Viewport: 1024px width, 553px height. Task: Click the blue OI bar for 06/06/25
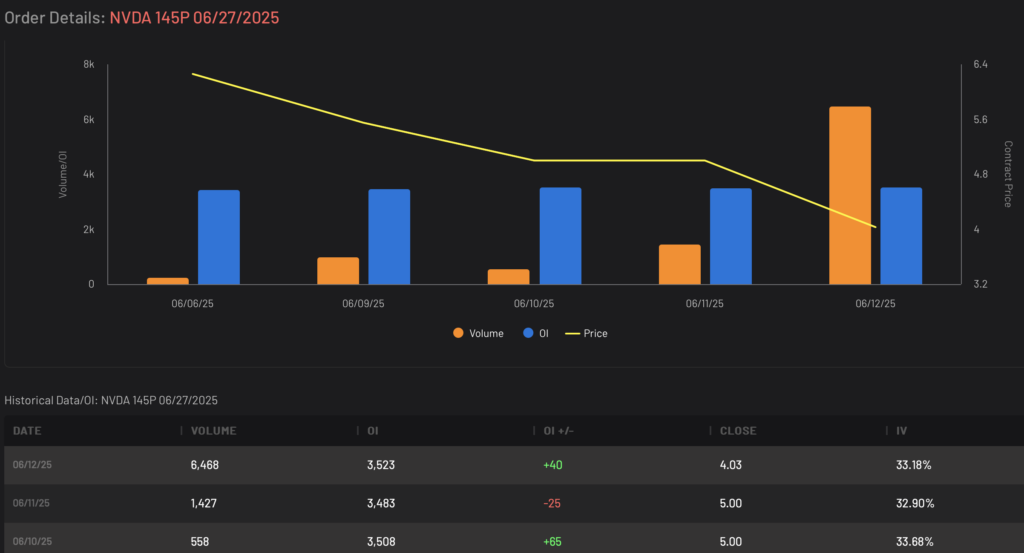click(x=219, y=237)
